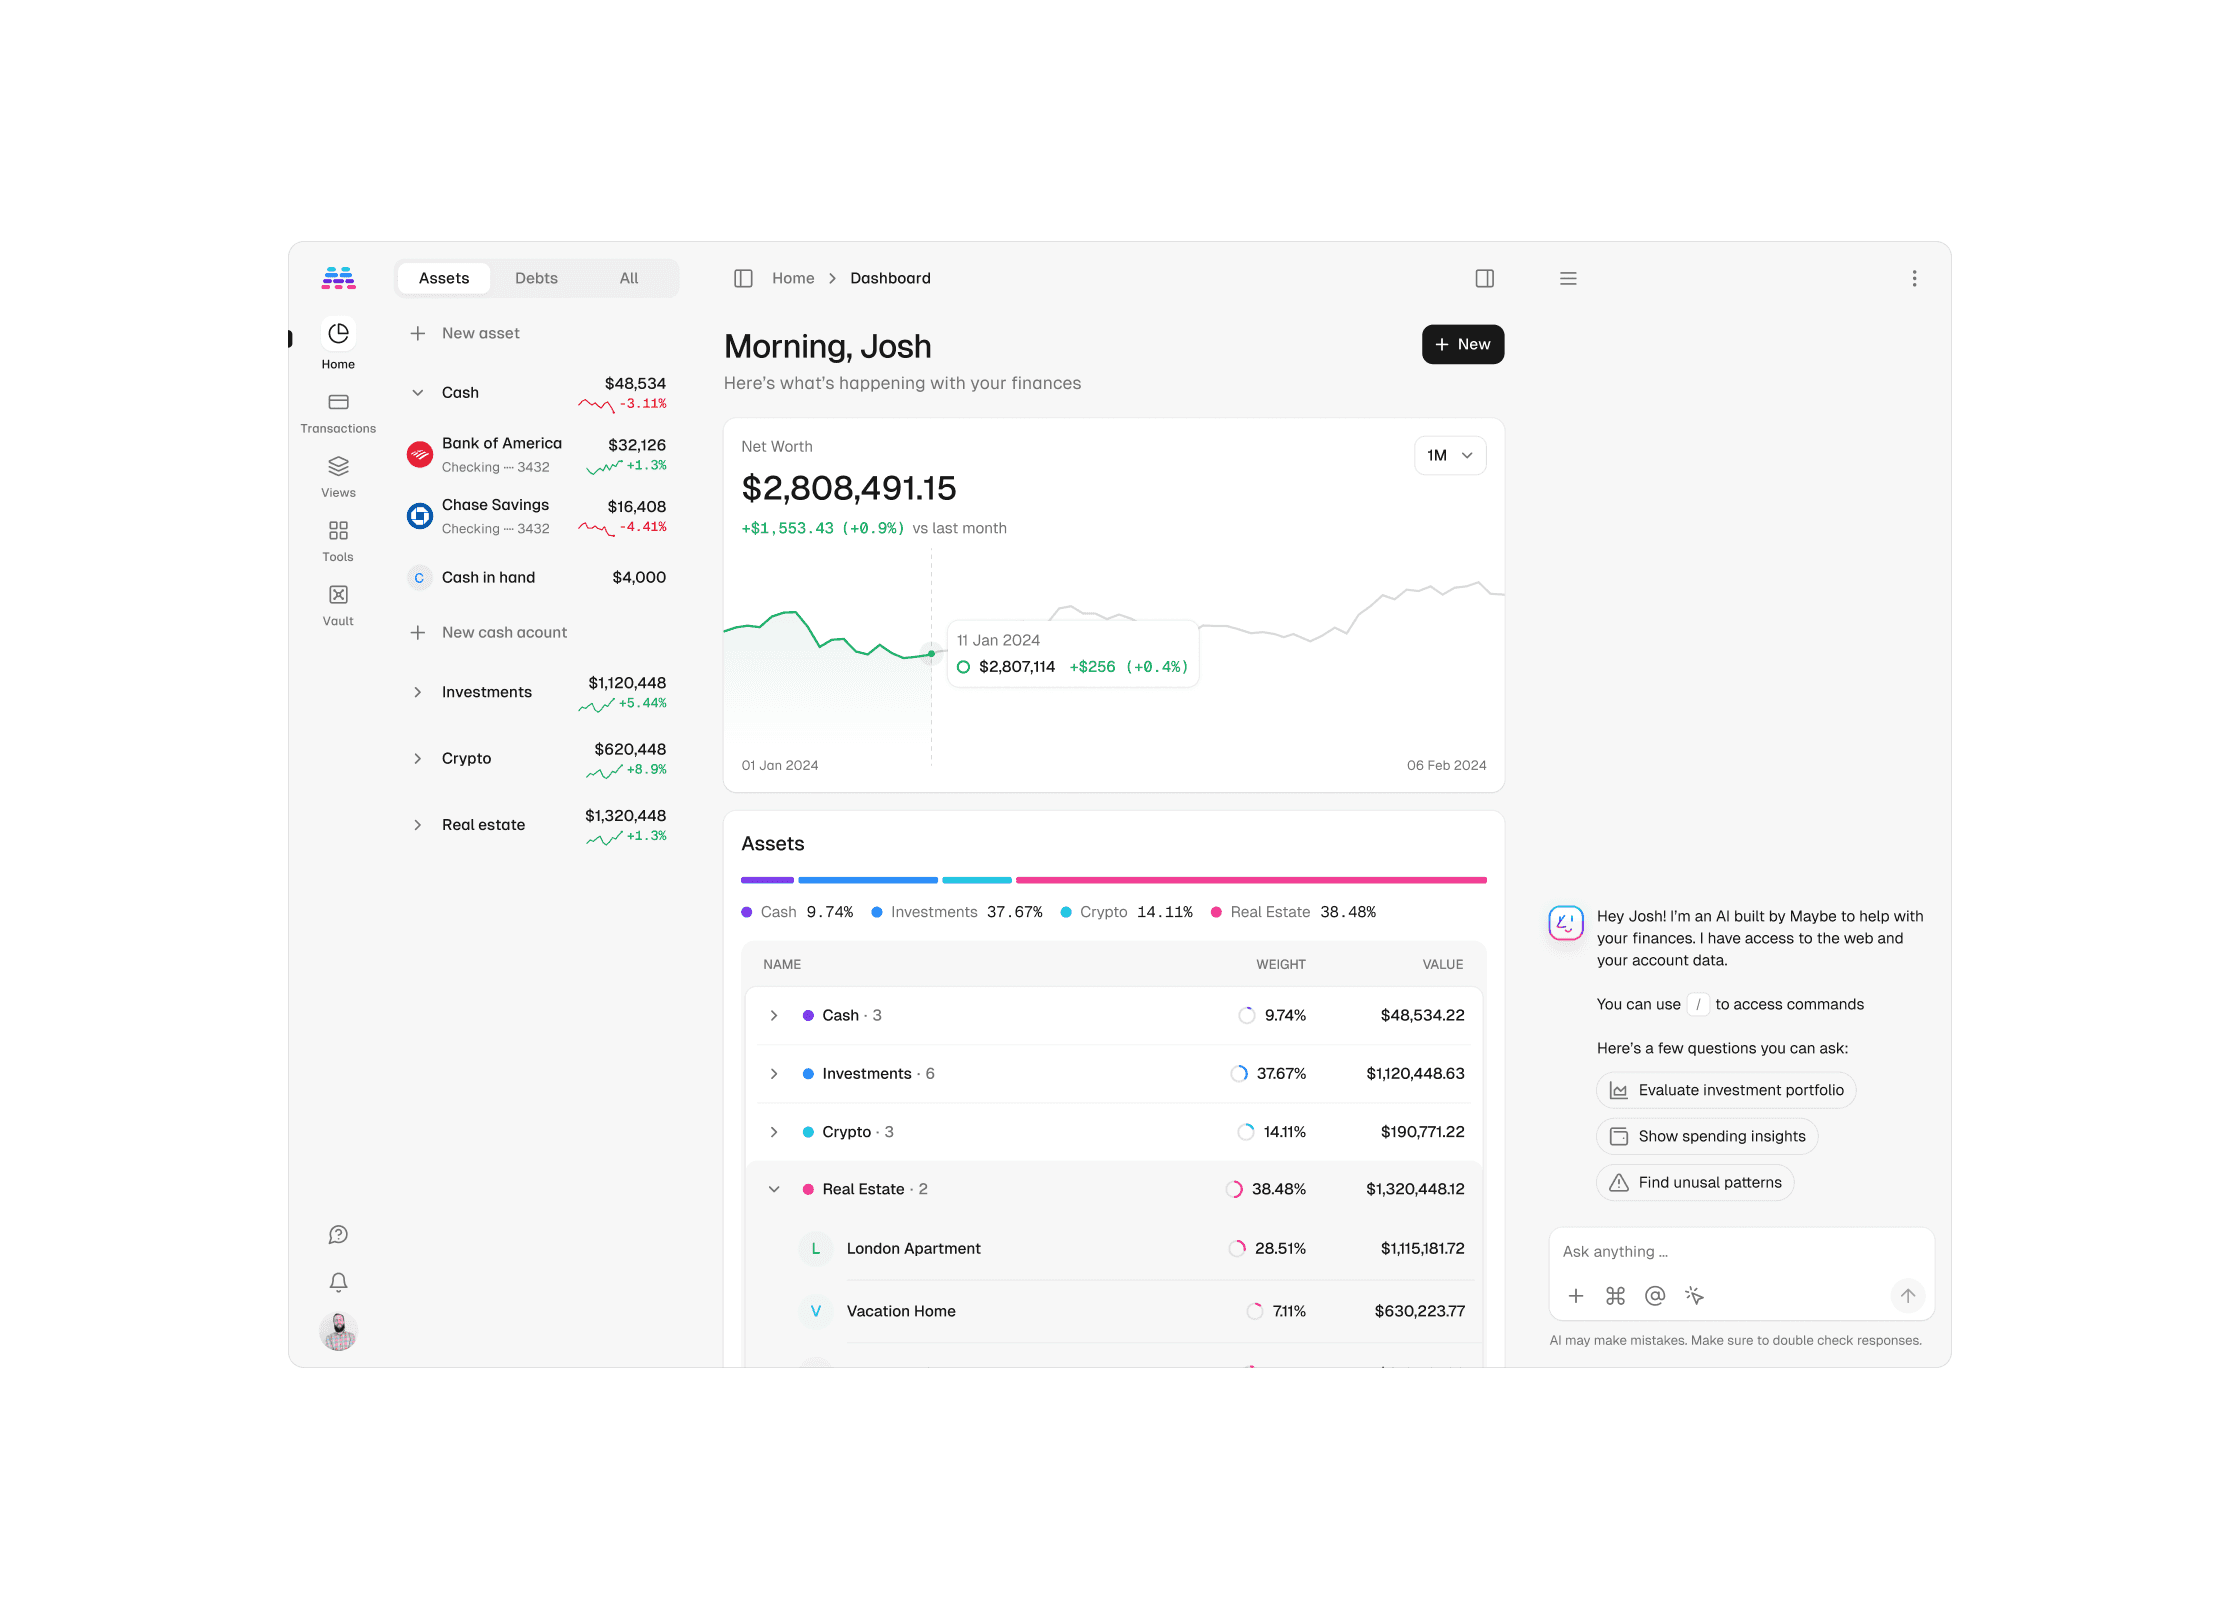Click the @ mention icon in chat
The image size is (2240, 1610).
click(x=1655, y=1296)
